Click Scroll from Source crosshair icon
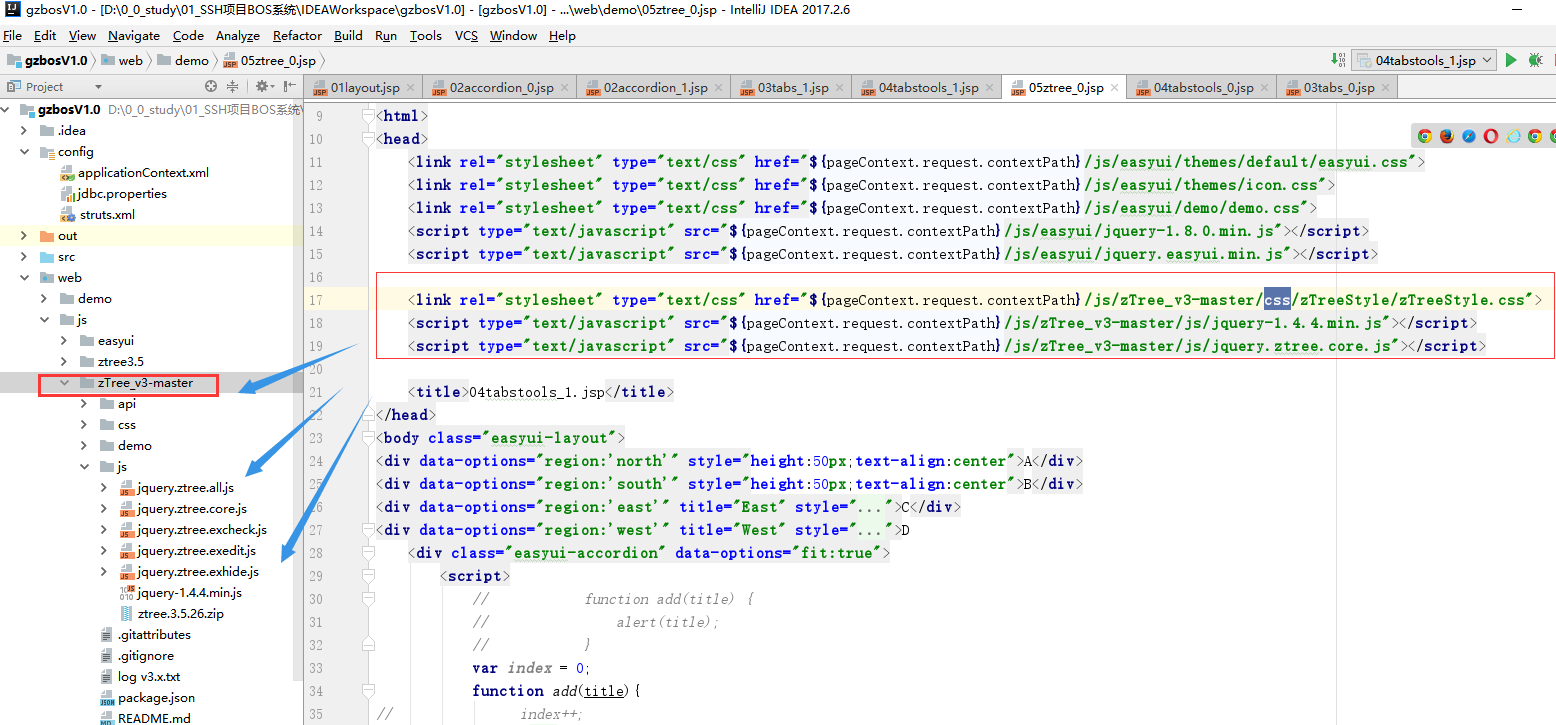The image size is (1556, 725). tap(211, 86)
